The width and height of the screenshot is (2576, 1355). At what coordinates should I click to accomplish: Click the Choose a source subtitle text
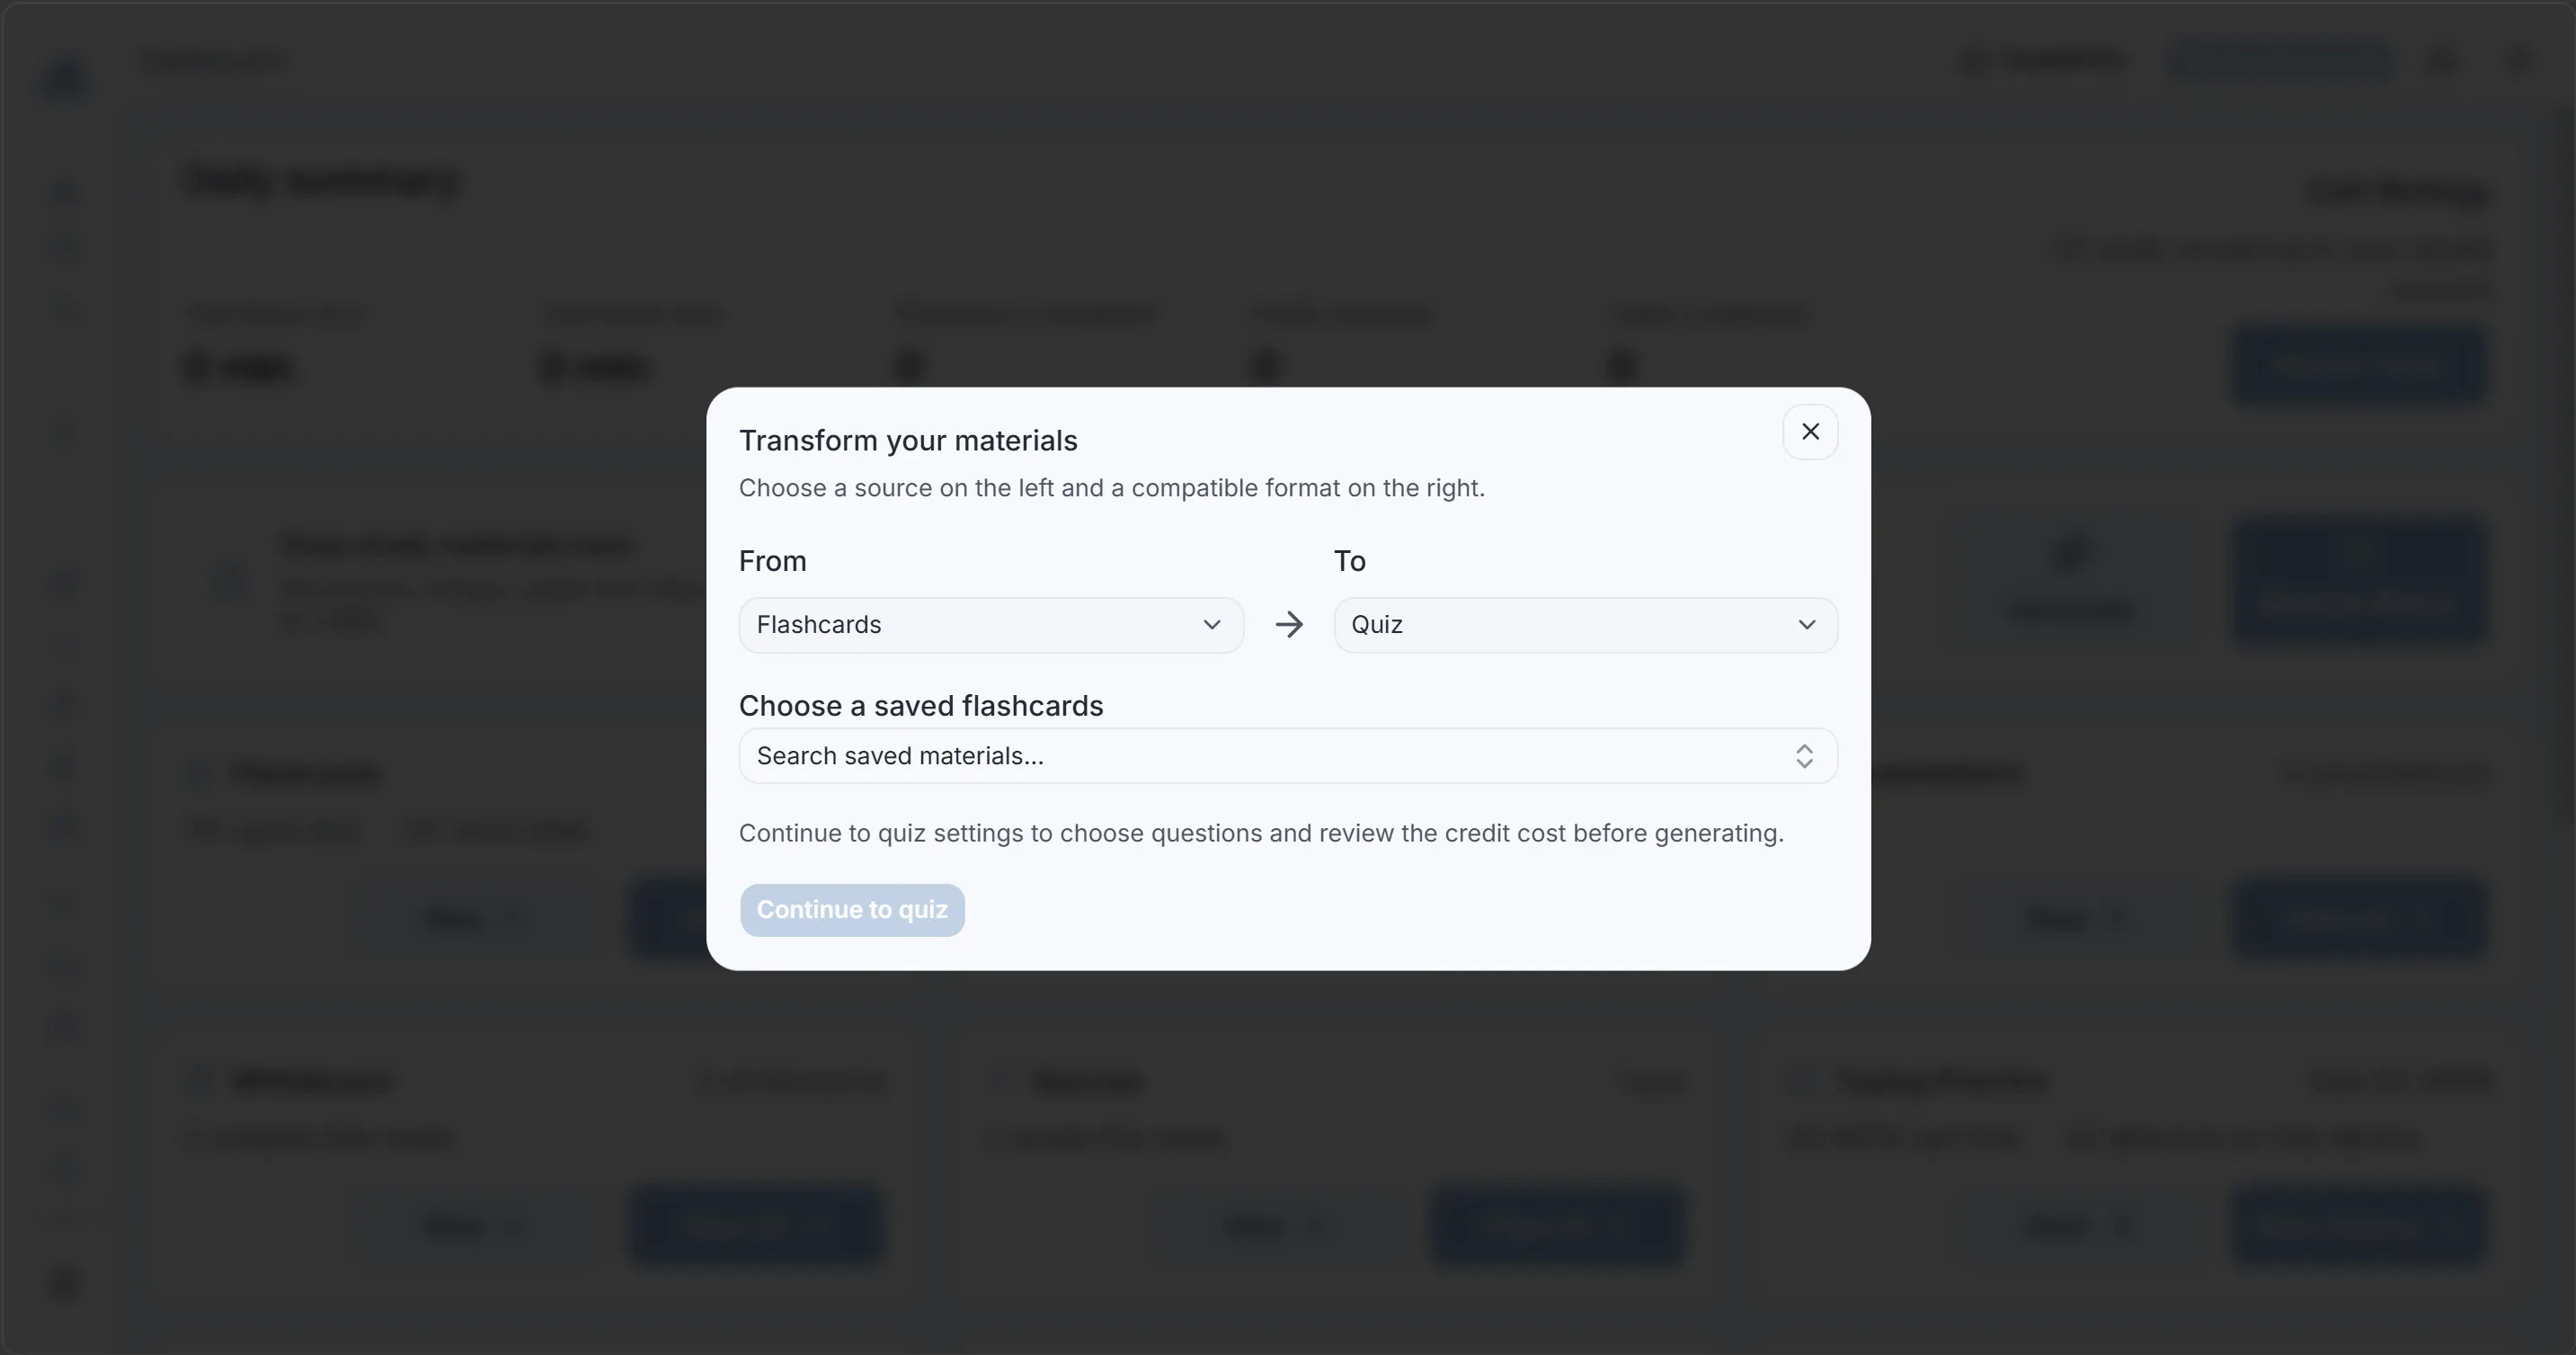[1112, 488]
